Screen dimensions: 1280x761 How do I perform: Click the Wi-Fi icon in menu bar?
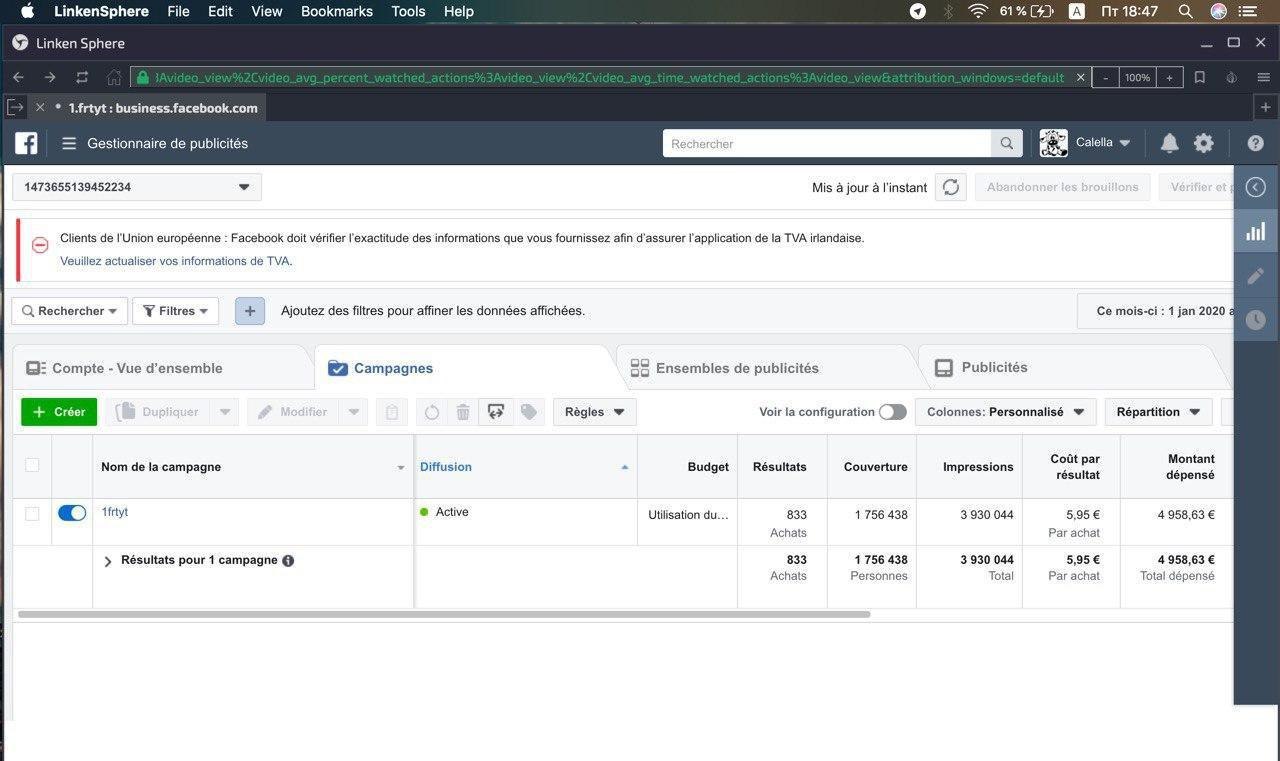(977, 11)
